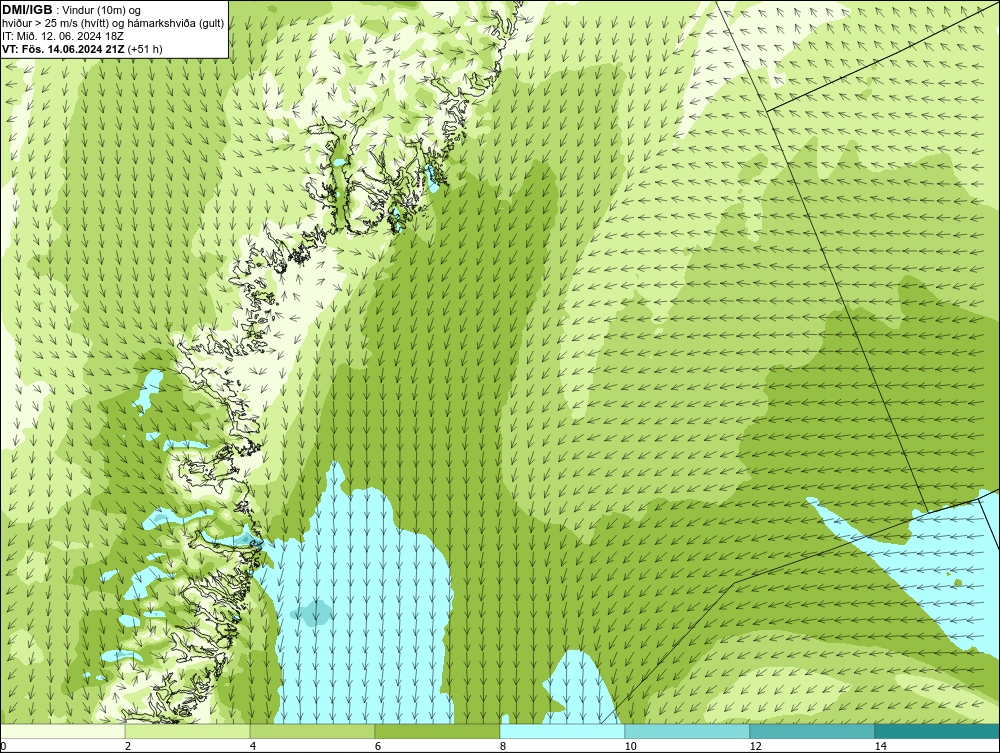Select the 10–12 m/s cyan legend swatch
This screenshot has height=753, width=1000.
click(688, 731)
